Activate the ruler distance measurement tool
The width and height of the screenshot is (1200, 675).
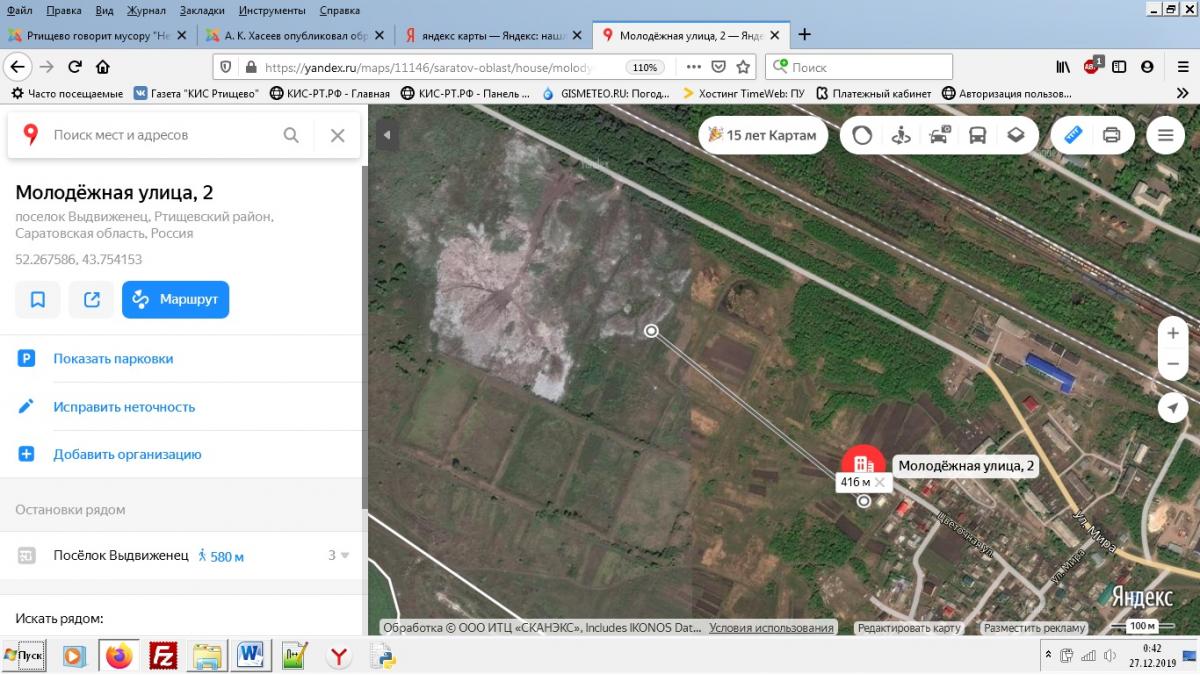pos(1074,135)
